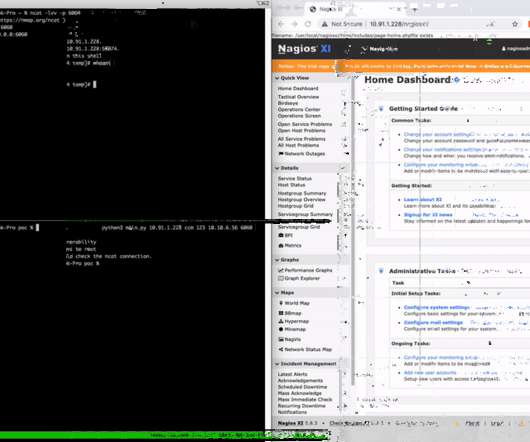Open Service Status page
This screenshot has height=442, width=530.
(x=295, y=178)
